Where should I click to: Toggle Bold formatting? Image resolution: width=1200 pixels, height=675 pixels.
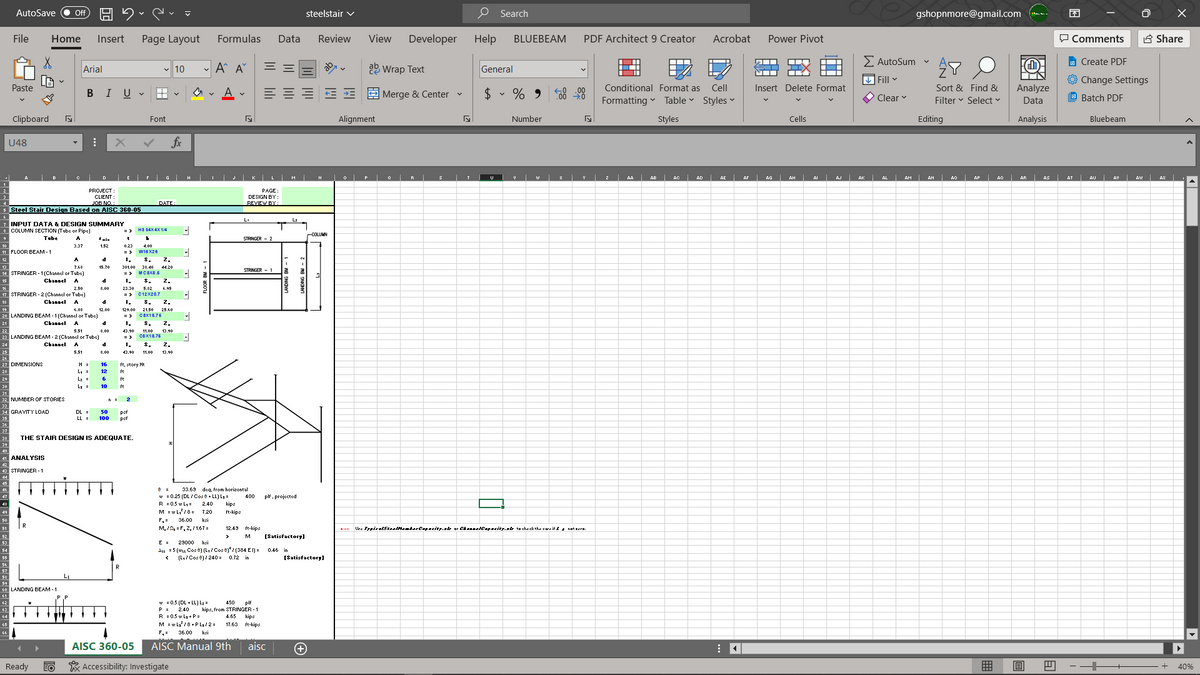(x=89, y=94)
